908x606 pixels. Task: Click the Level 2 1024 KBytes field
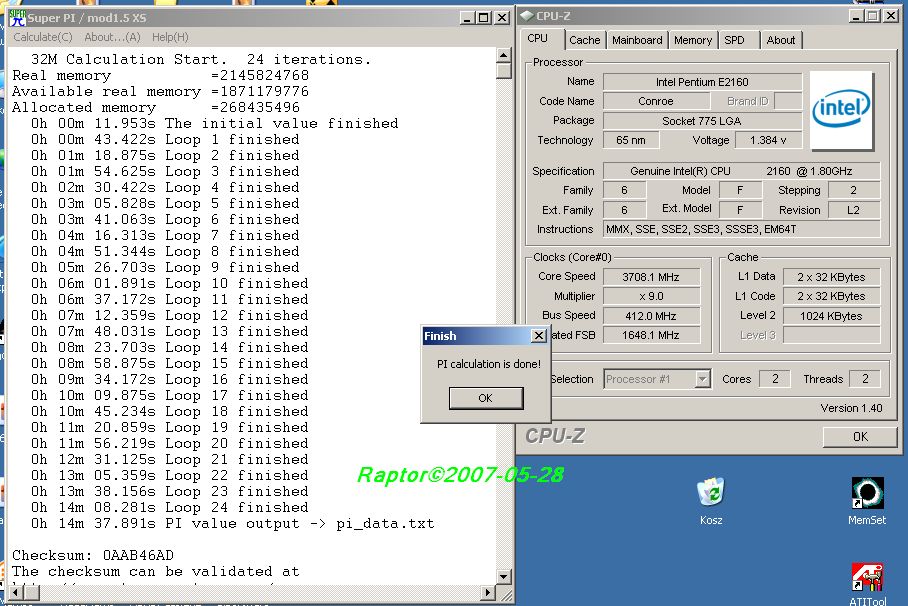[831, 316]
